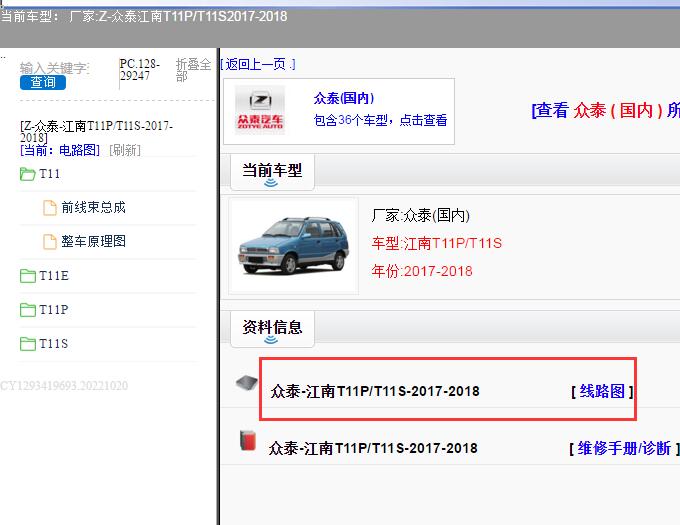Click the gray chip icon beside 线路图 row
This screenshot has width=680, height=525.
(246, 383)
